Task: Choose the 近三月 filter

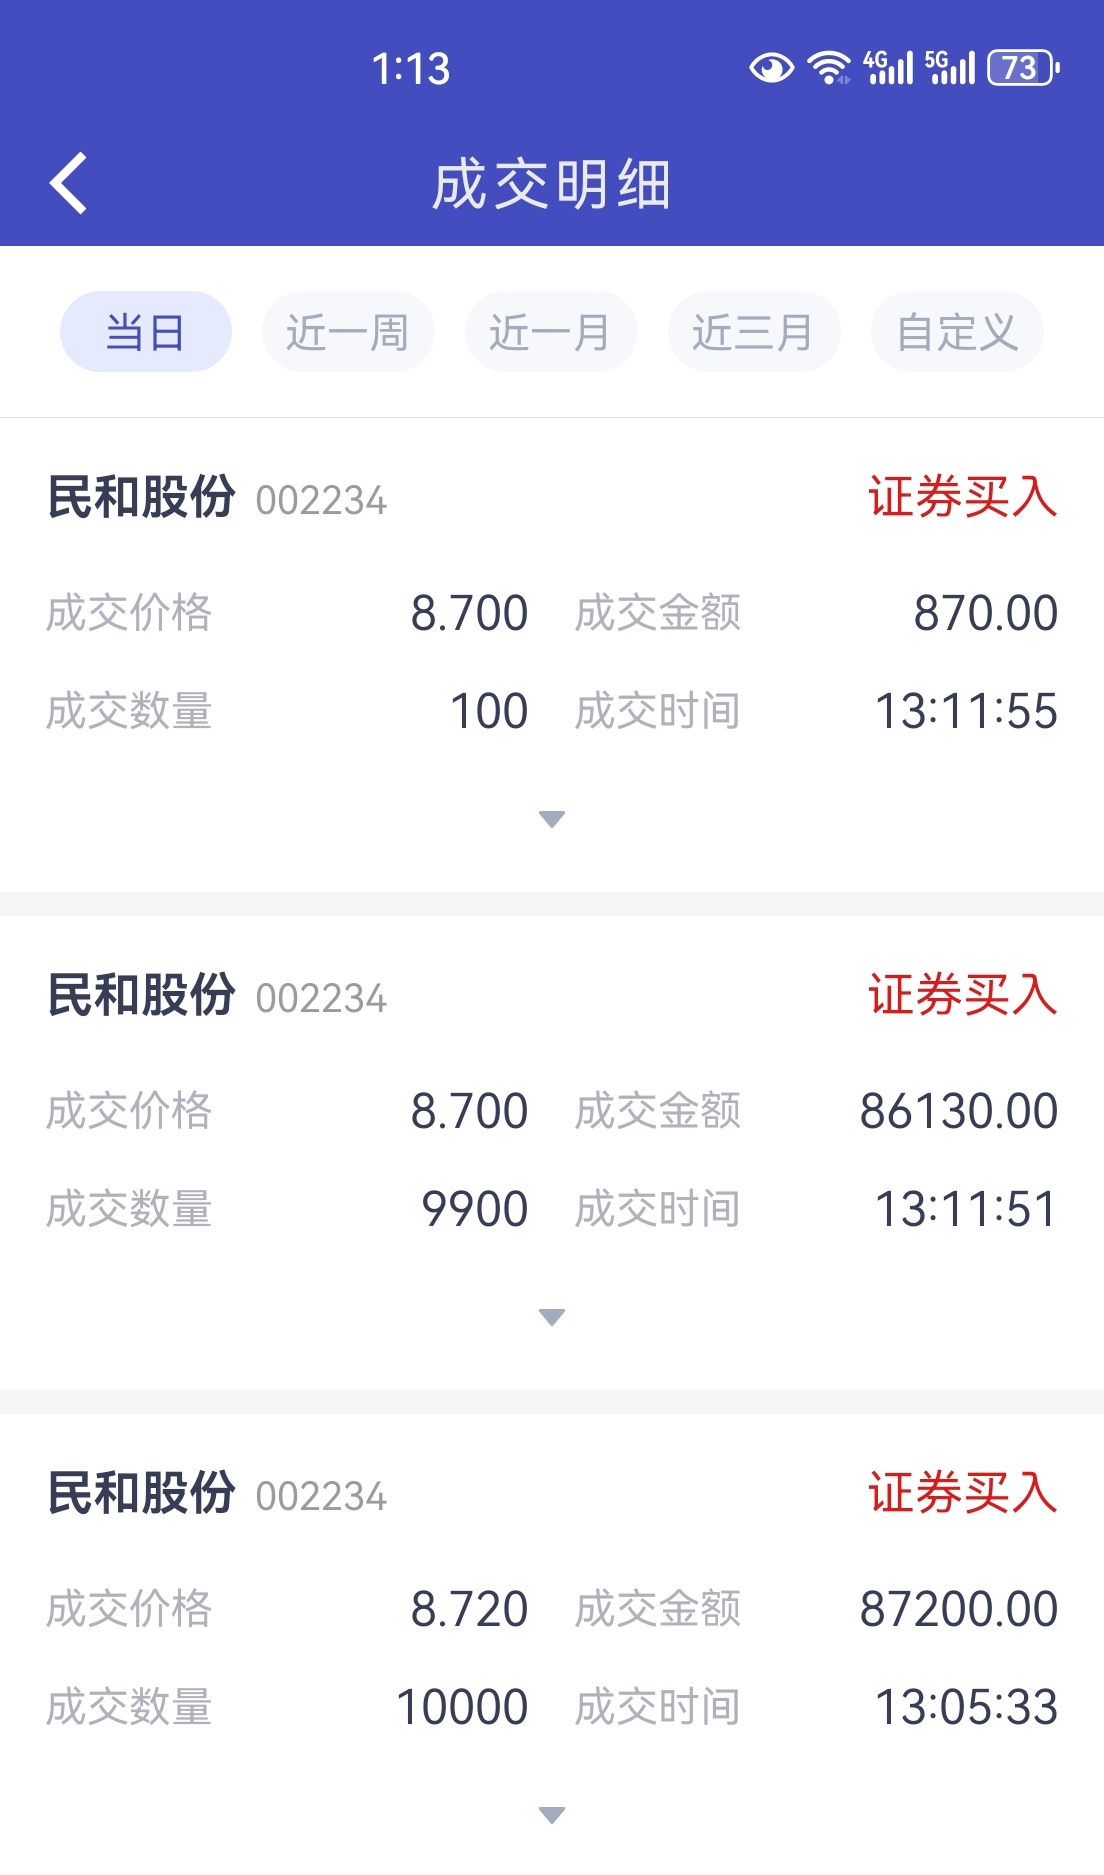Action: coord(754,332)
